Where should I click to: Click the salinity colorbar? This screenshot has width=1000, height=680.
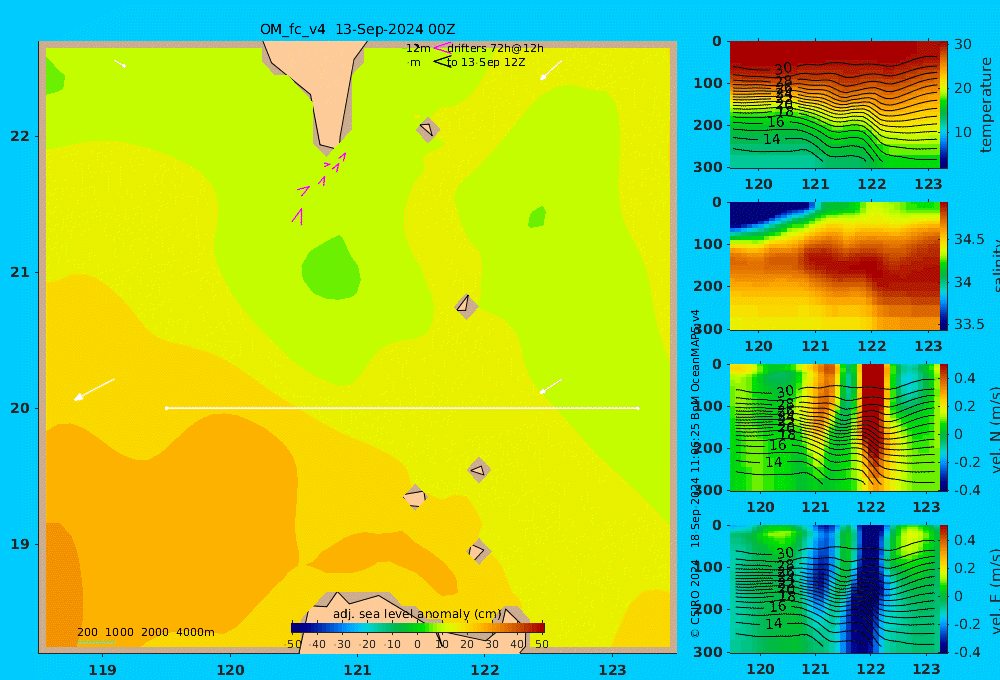pos(943,266)
